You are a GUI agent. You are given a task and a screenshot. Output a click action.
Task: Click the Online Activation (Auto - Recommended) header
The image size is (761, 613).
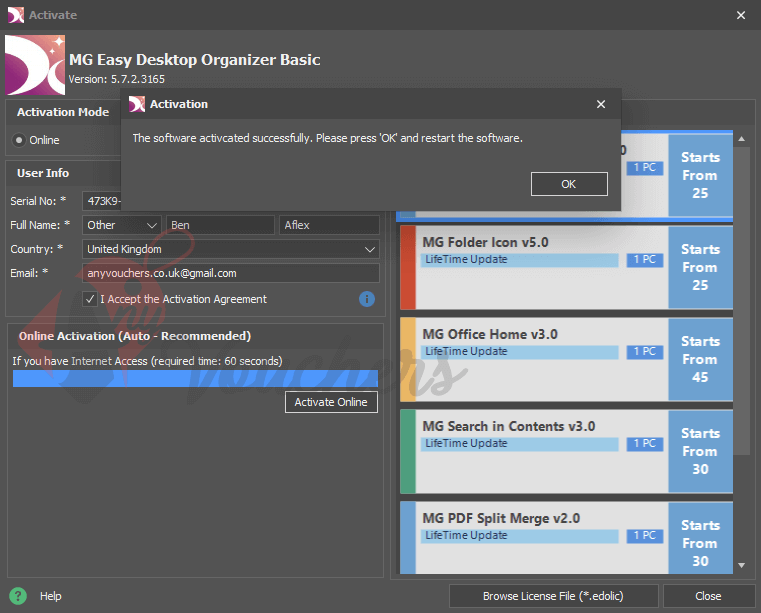click(134, 336)
